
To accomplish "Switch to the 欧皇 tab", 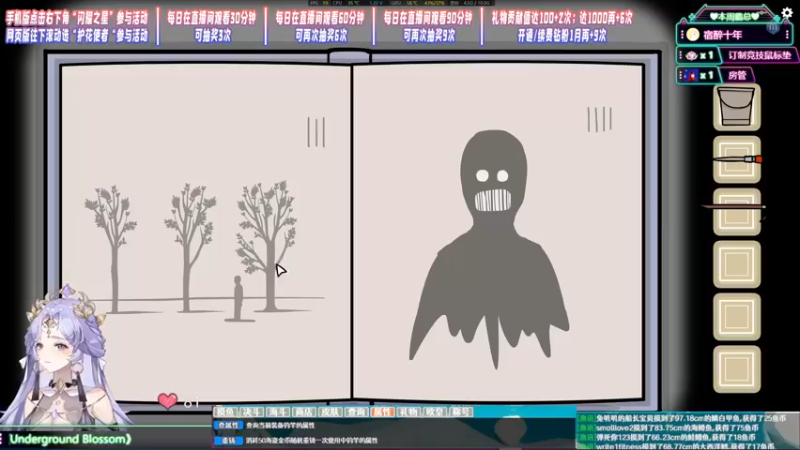I will pos(435,412).
